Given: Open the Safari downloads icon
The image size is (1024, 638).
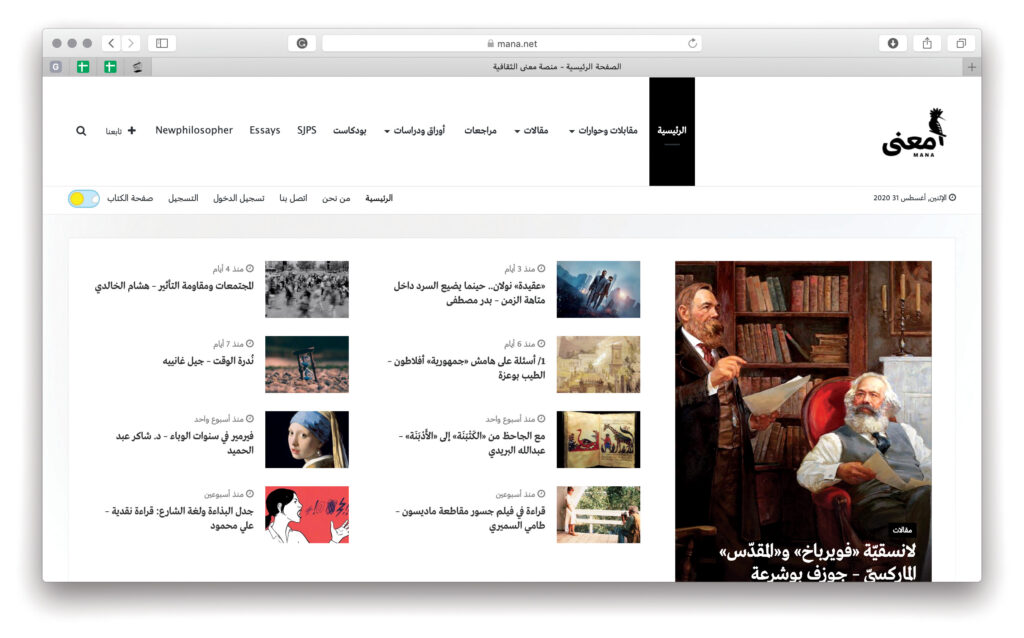Looking at the screenshot, I should tap(892, 43).
